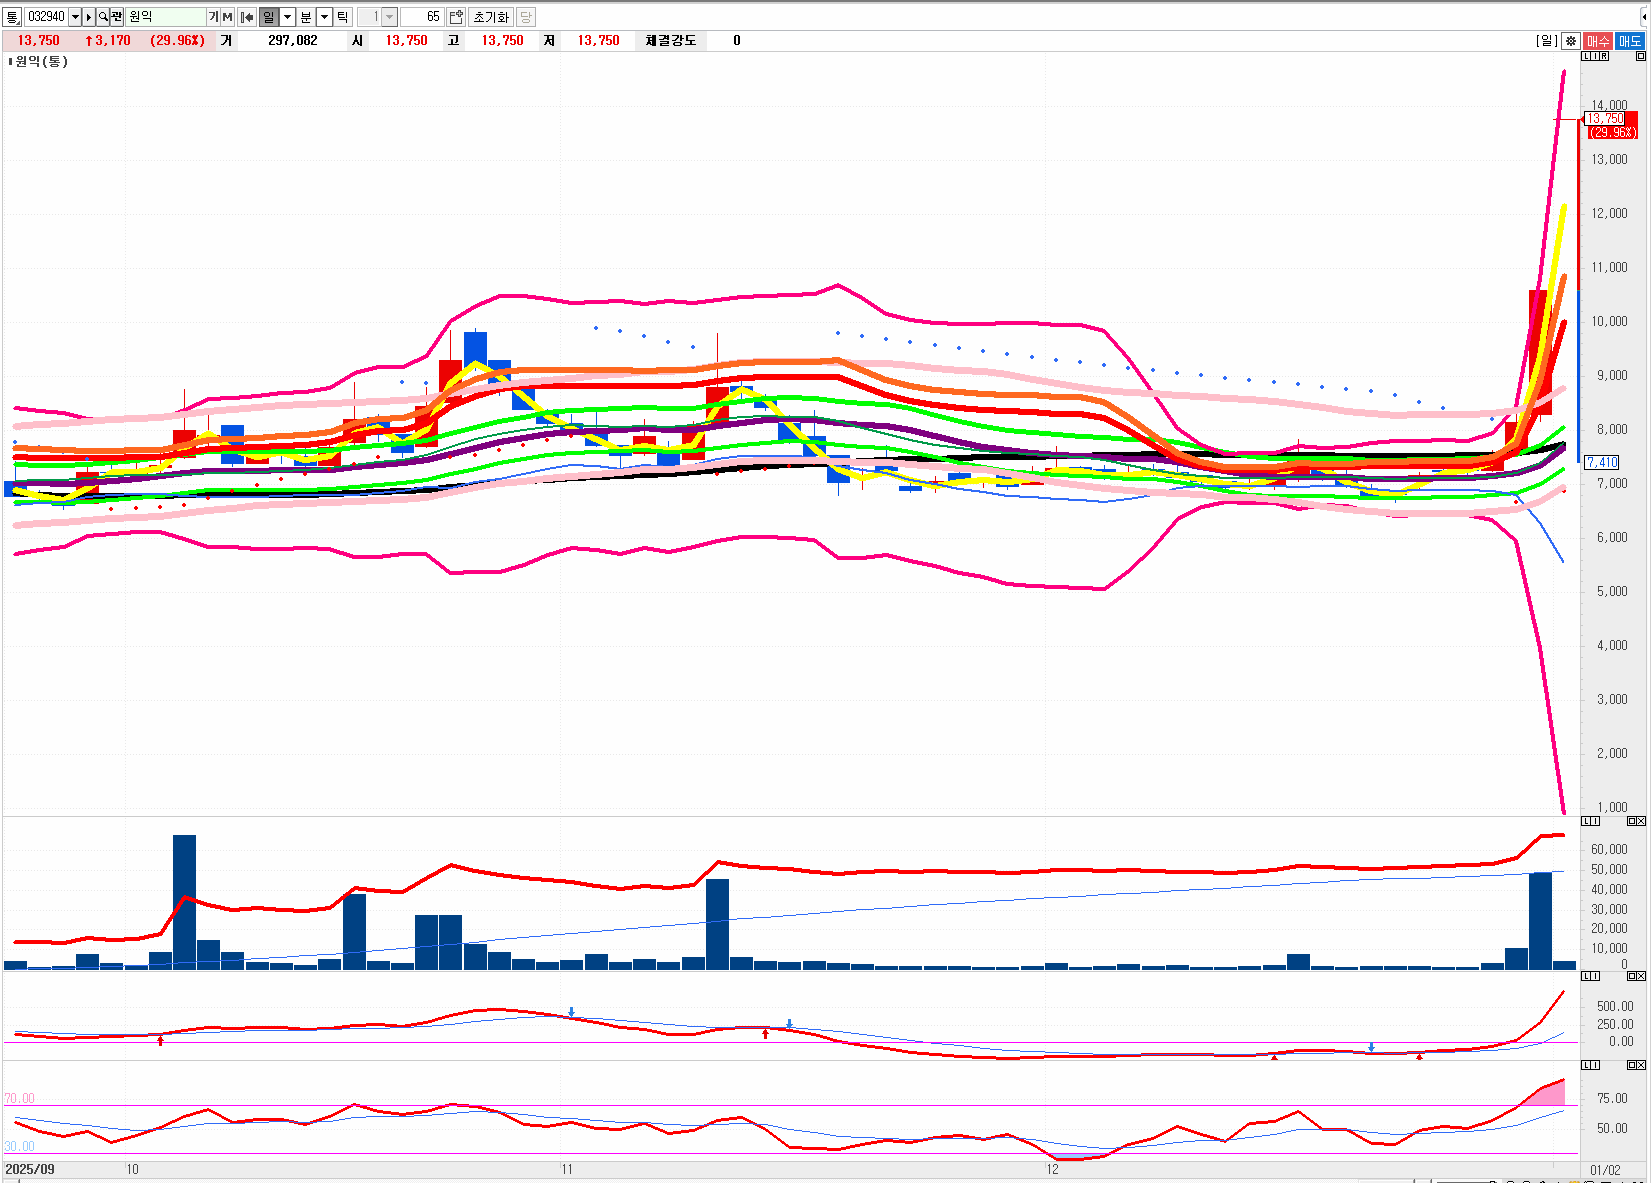Open the 일 daily period dropdown arrow
Screen dimensions: 1651x1183
point(287,17)
